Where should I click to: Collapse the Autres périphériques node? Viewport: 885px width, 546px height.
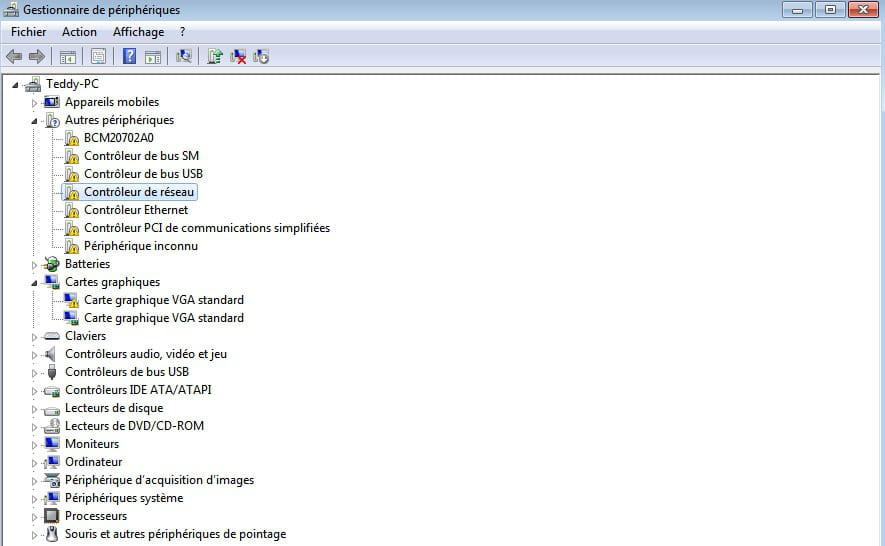coord(34,121)
